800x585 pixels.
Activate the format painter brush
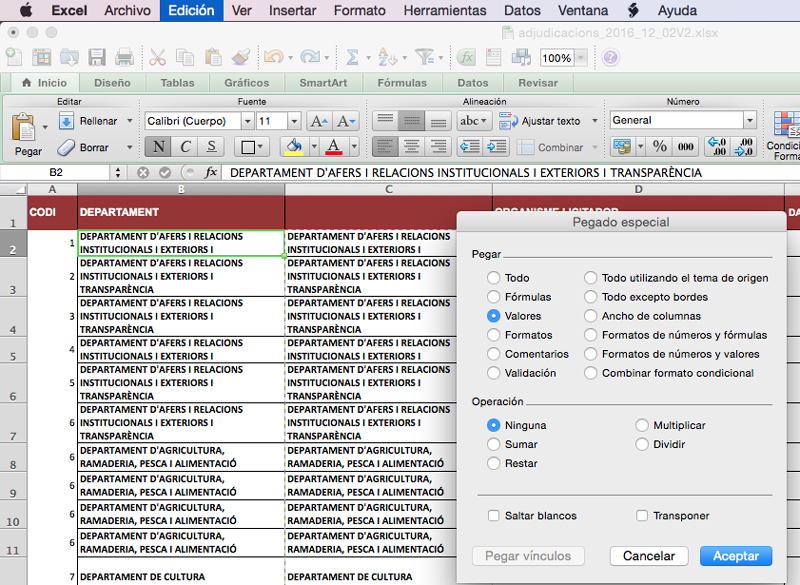240,57
